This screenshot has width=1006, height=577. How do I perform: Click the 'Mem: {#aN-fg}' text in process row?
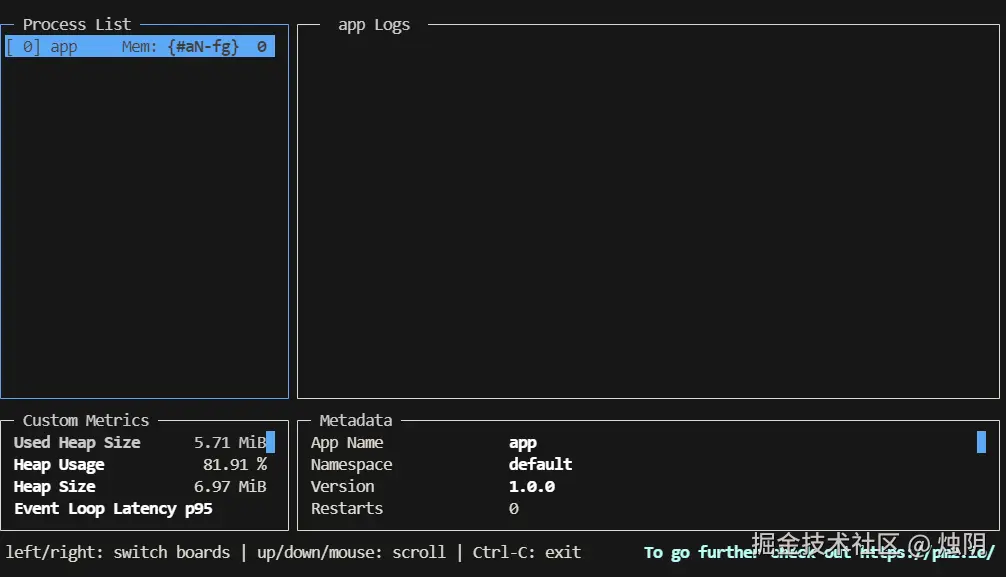[x=180, y=47]
